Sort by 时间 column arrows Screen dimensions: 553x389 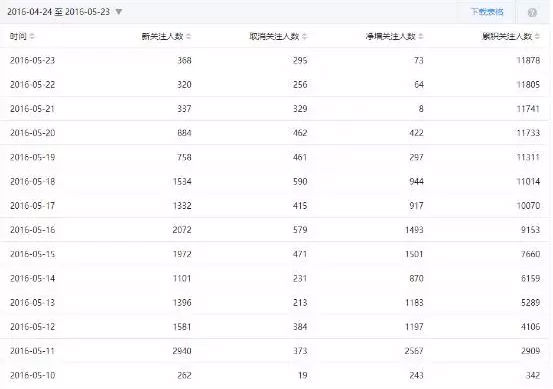tap(32, 36)
